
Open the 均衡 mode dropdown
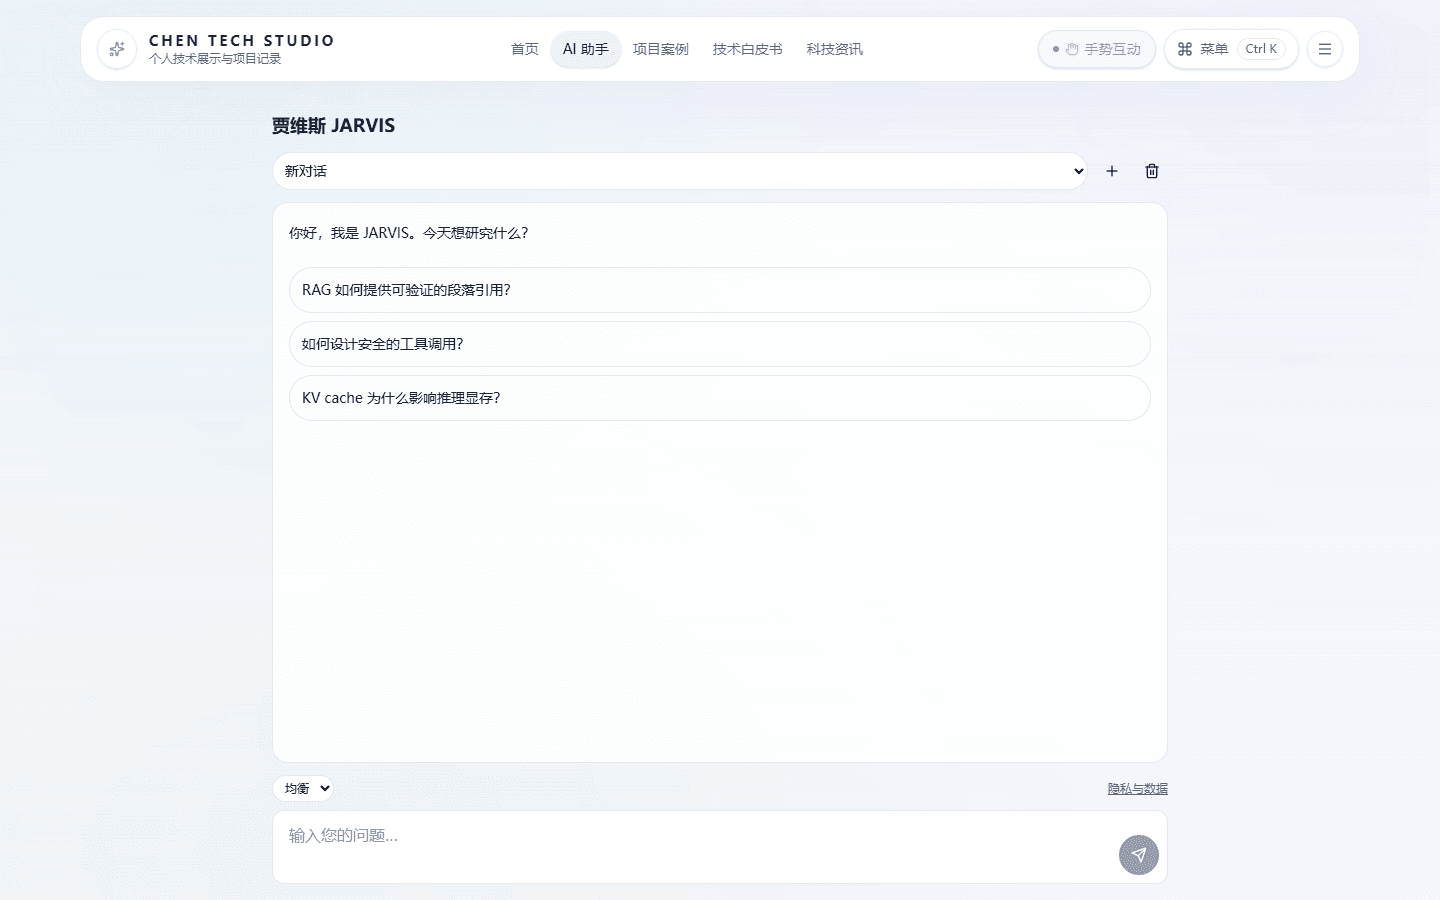[x=303, y=789]
